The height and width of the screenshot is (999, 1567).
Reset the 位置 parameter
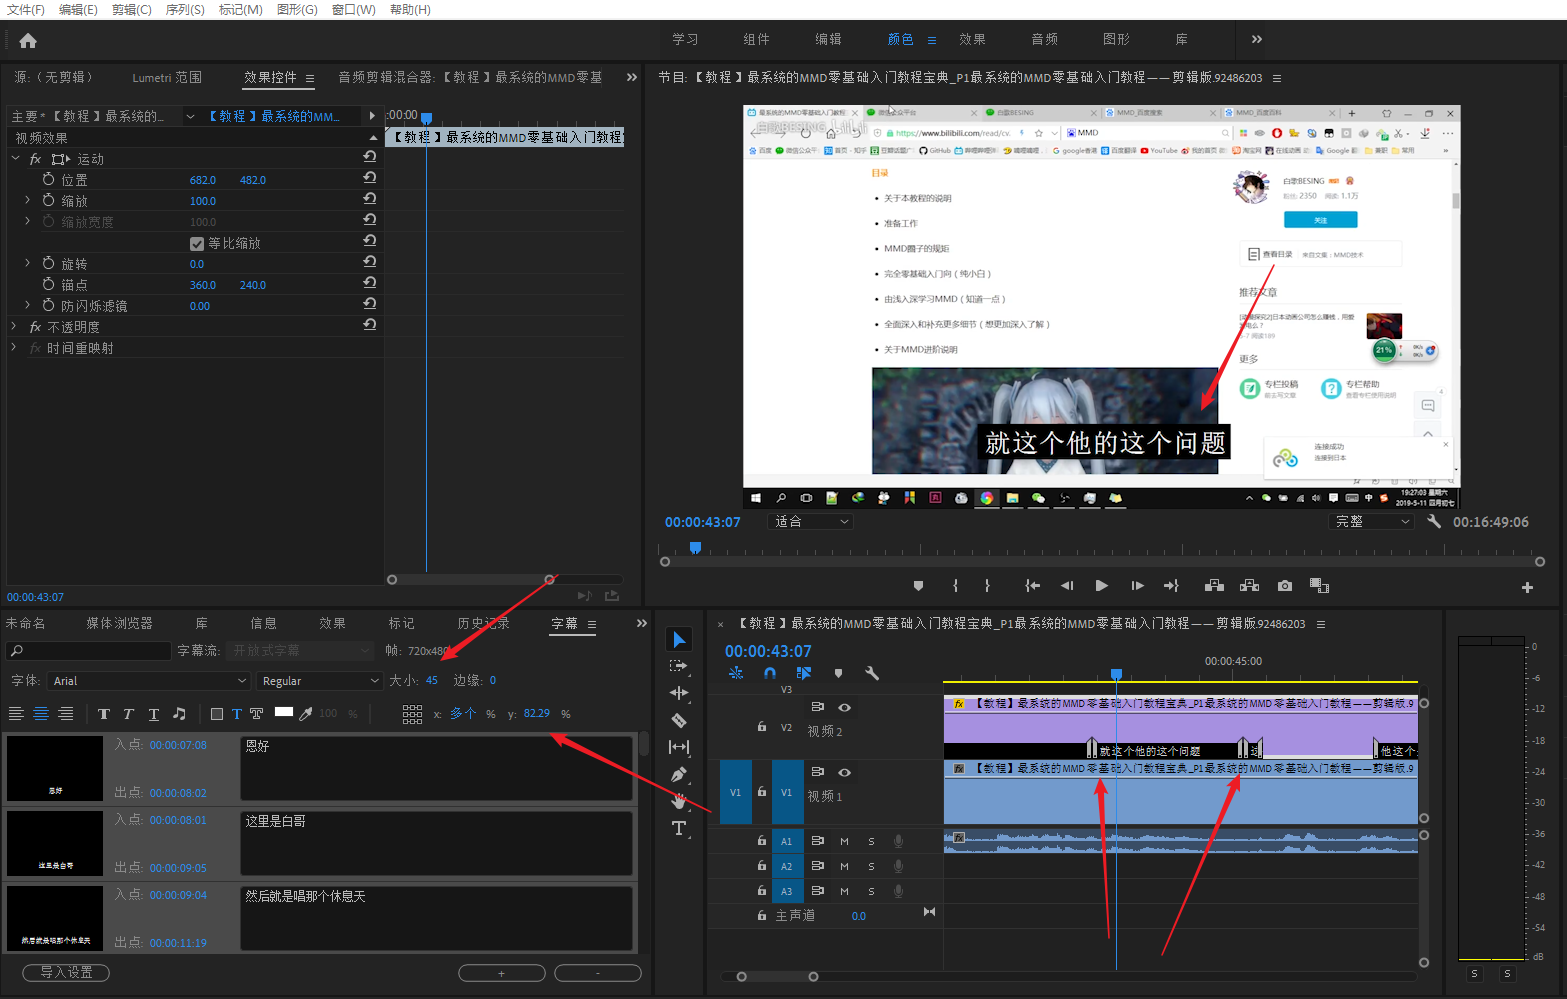(370, 177)
